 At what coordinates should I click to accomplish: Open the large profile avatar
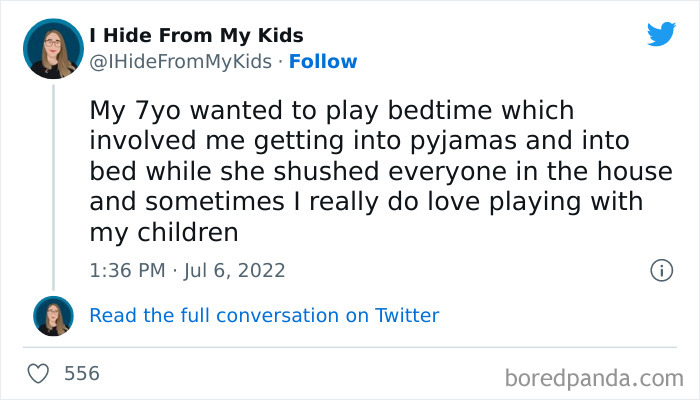point(54,49)
